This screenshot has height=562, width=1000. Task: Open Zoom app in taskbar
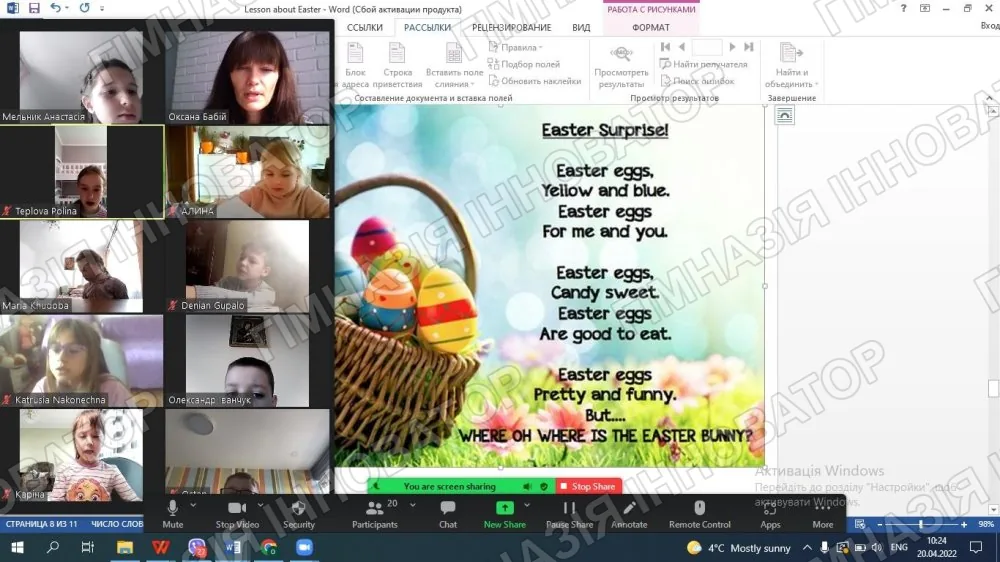304,547
